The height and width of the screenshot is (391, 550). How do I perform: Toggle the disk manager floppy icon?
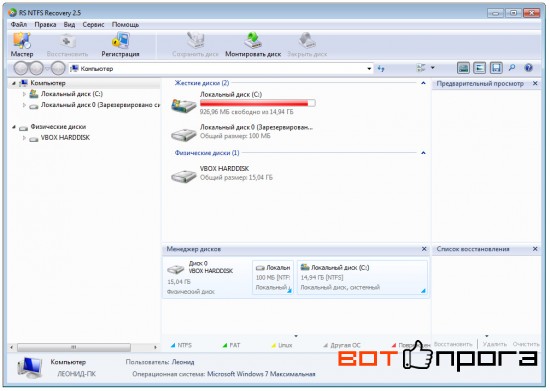496,68
